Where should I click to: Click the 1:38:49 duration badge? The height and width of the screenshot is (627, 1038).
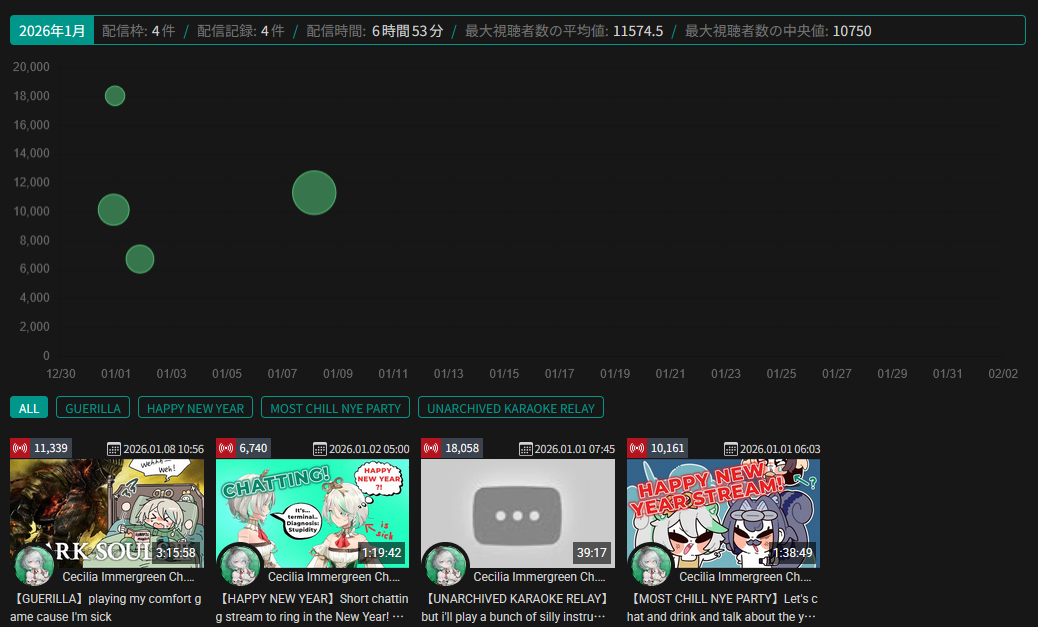(792, 553)
